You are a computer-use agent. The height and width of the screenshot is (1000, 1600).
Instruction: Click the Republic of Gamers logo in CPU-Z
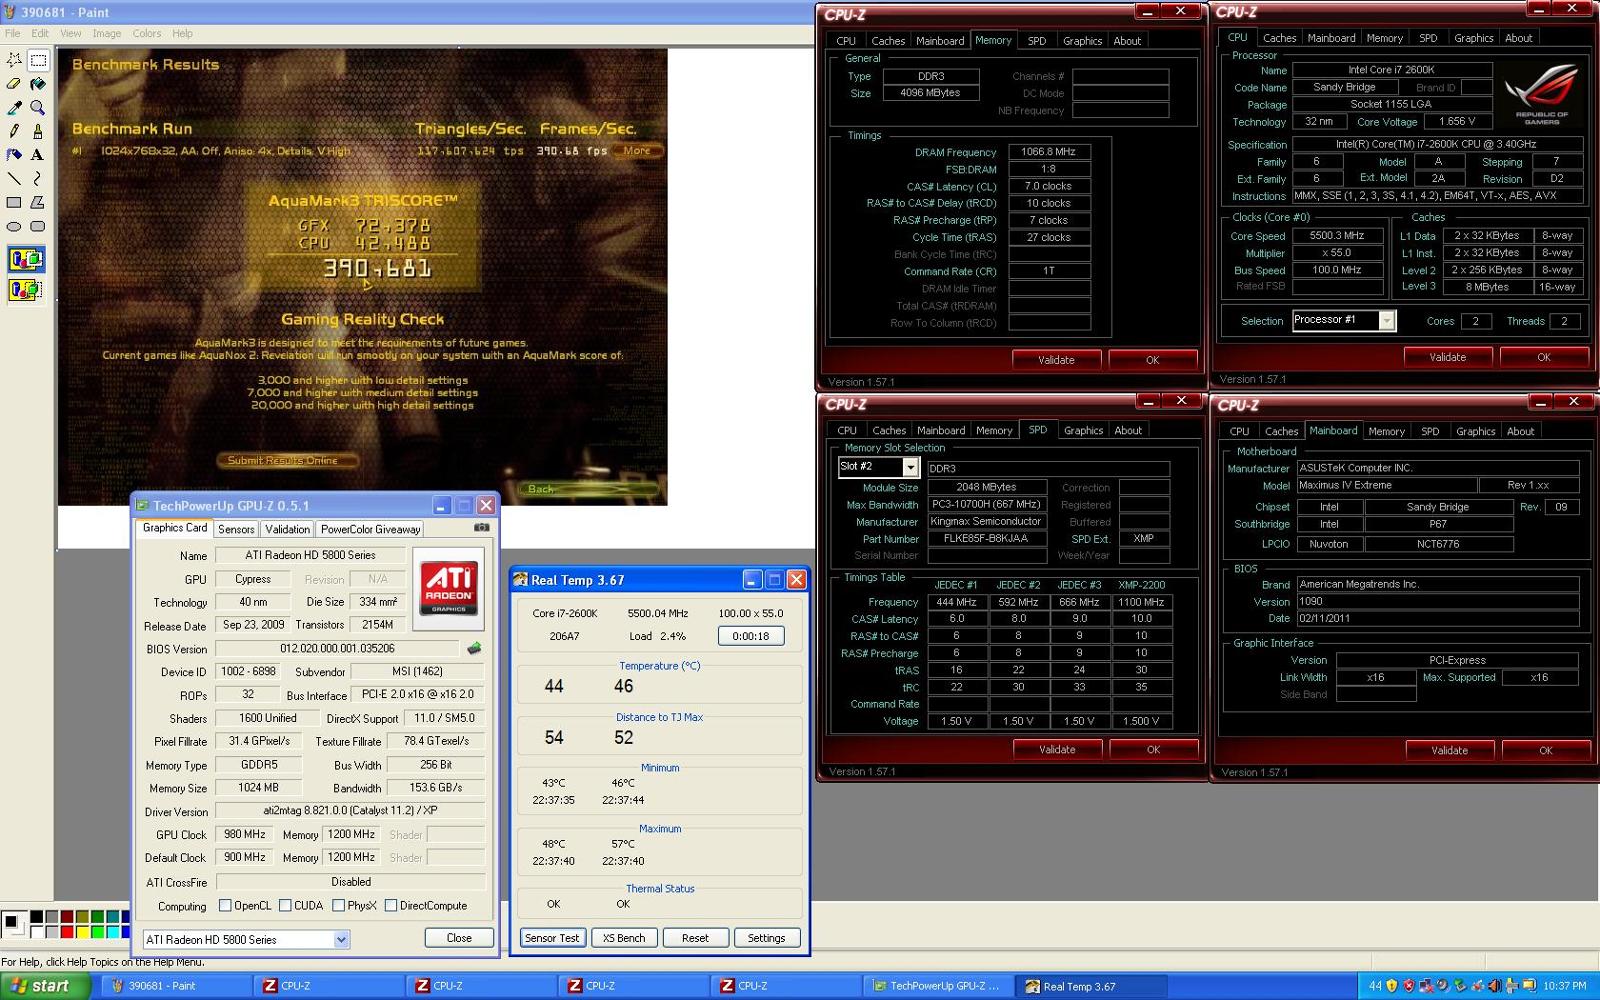click(1541, 95)
